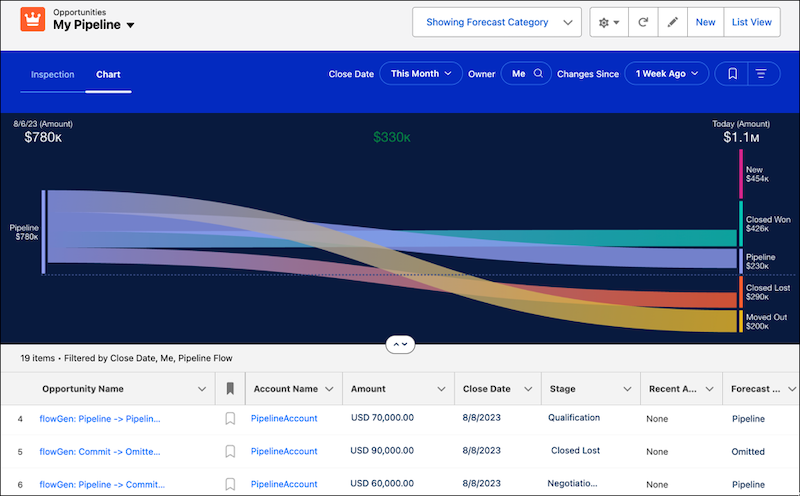The height and width of the screenshot is (496, 800).
Task: Toggle the bookmark for row 4
Action: click(x=229, y=418)
